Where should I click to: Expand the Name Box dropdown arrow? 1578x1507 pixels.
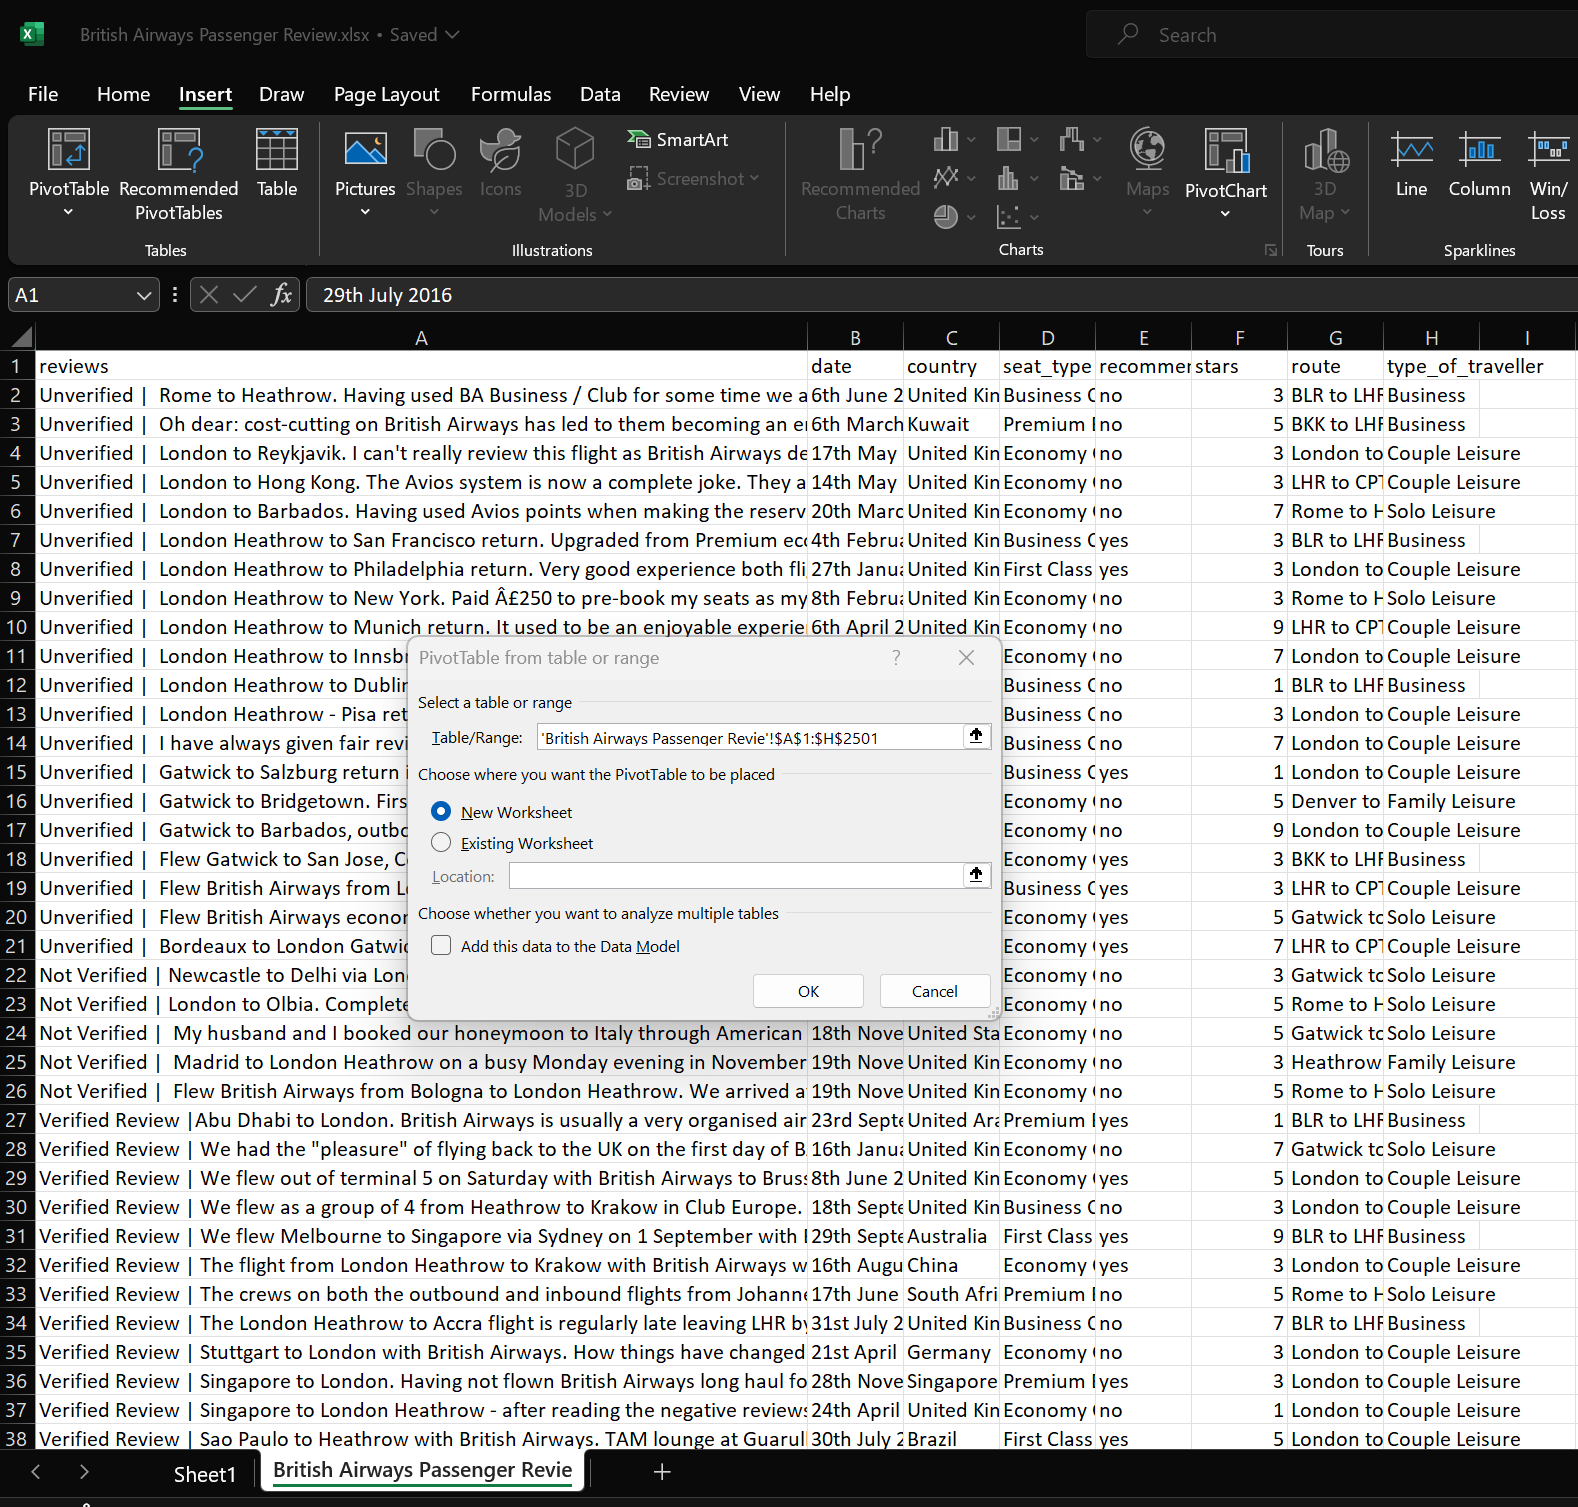tap(144, 295)
